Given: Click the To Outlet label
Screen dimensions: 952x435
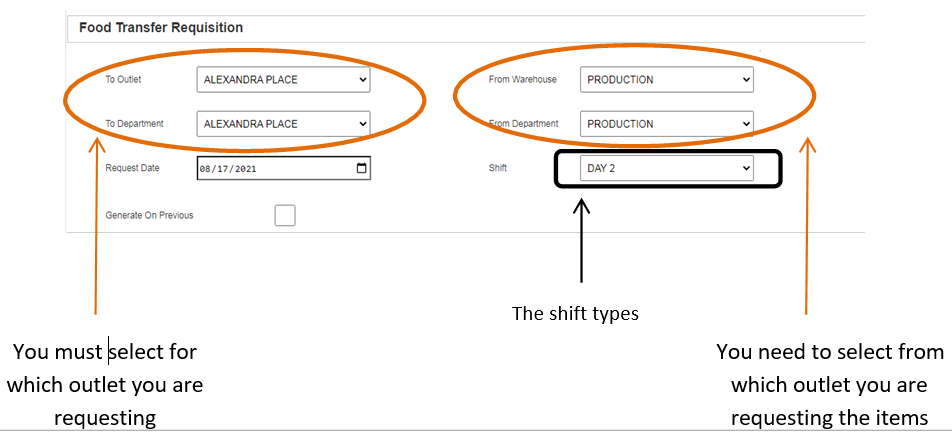Looking at the screenshot, I should [x=124, y=79].
